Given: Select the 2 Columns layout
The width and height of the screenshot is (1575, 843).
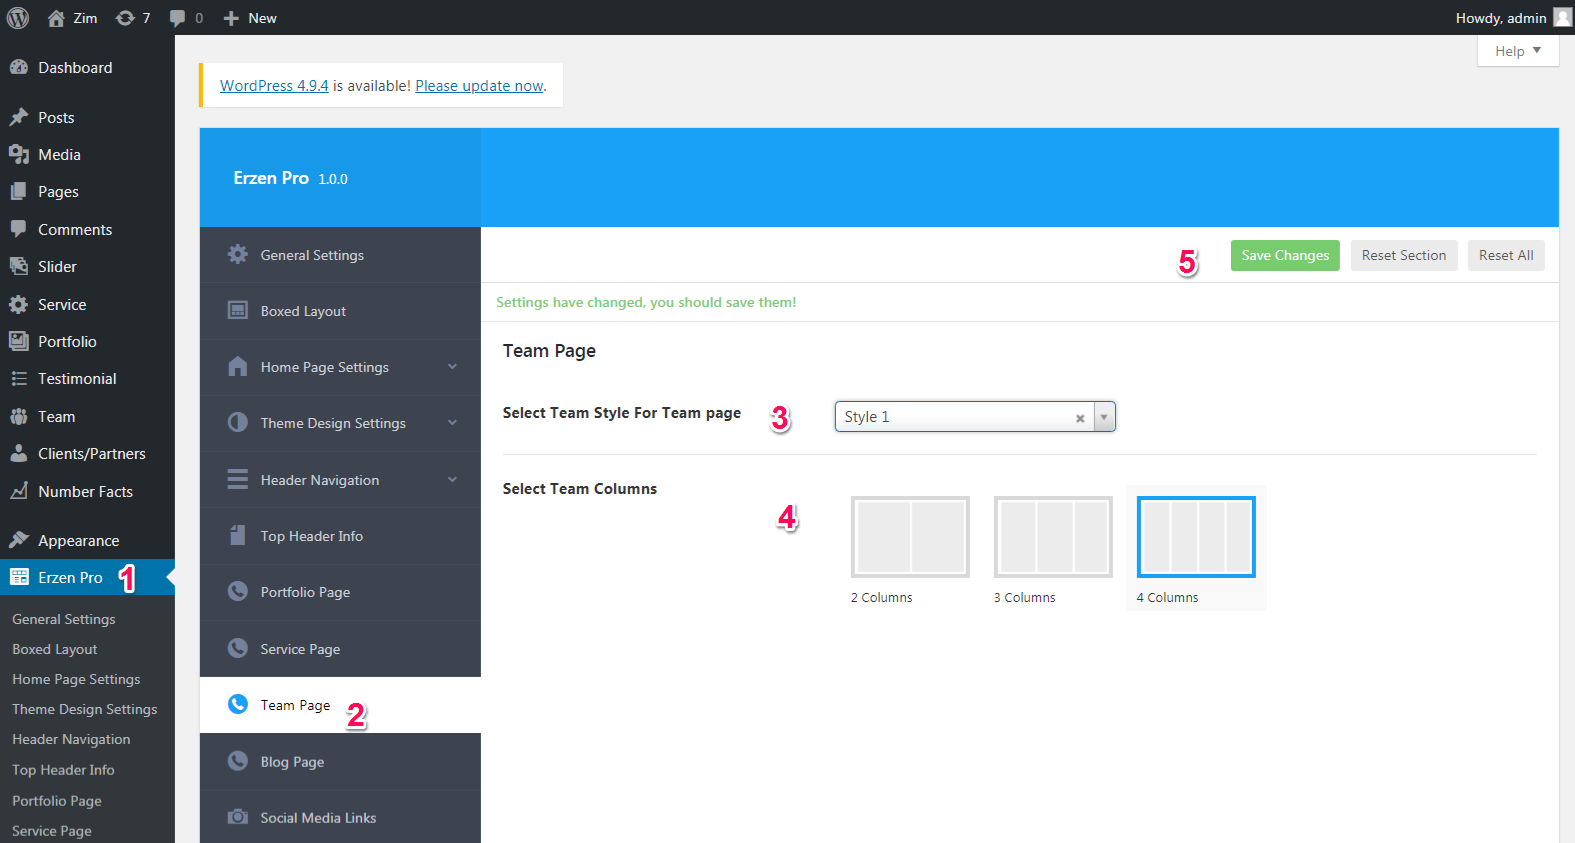Looking at the screenshot, I should [910, 537].
